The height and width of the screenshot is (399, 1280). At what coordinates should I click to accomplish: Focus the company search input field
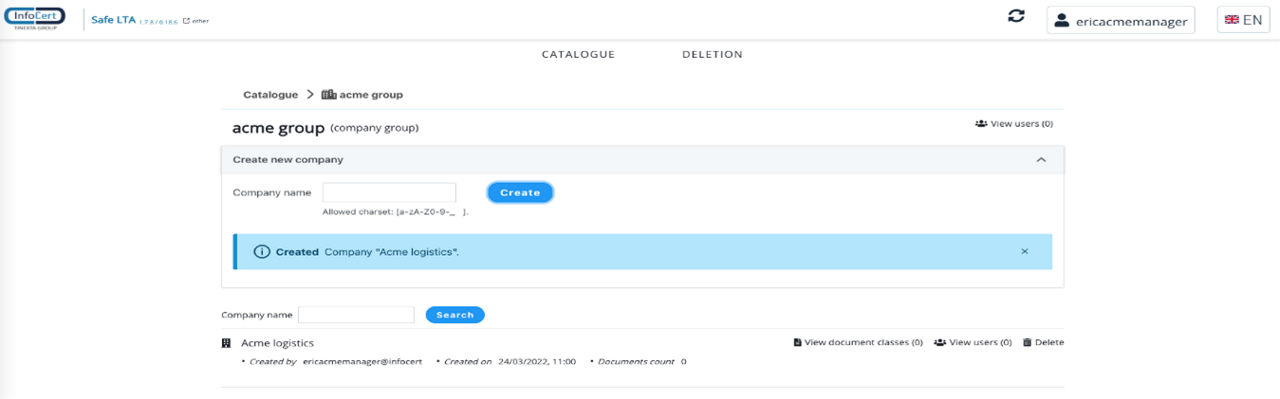pyautogui.click(x=356, y=315)
